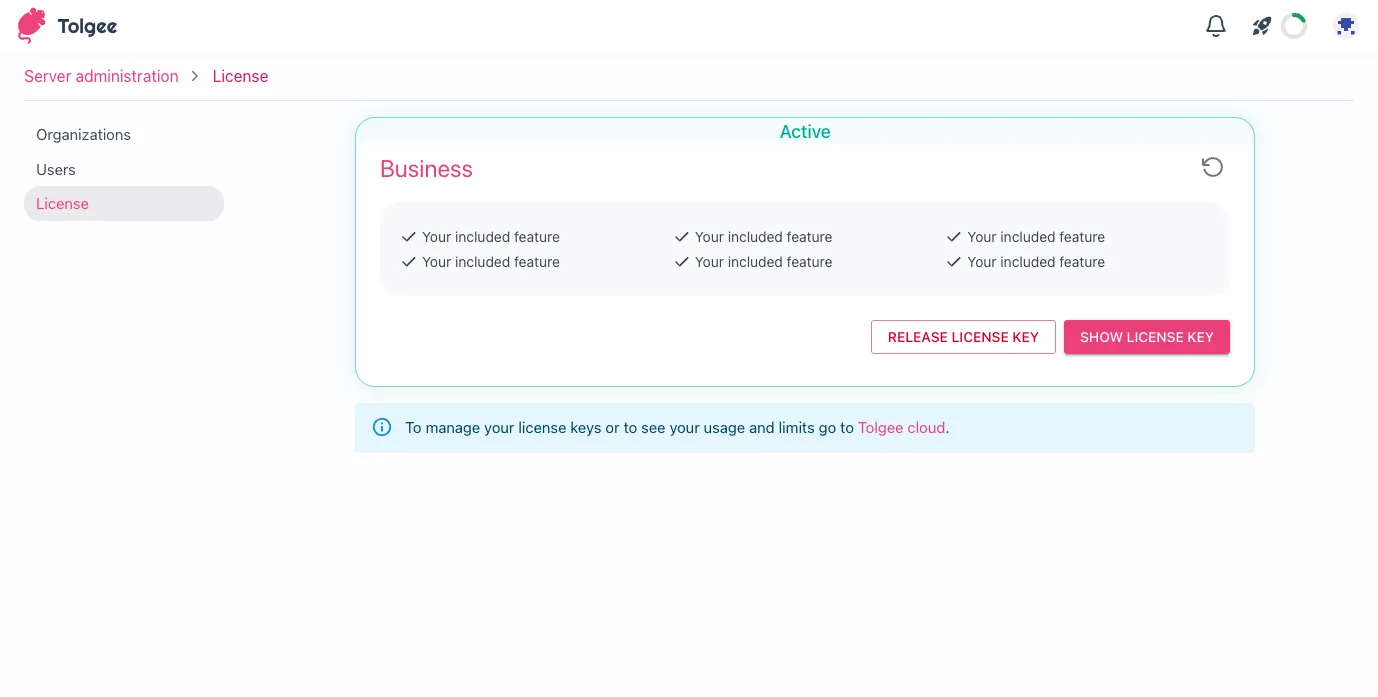Navigate to Server administration breadcrumb

point(101,76)
